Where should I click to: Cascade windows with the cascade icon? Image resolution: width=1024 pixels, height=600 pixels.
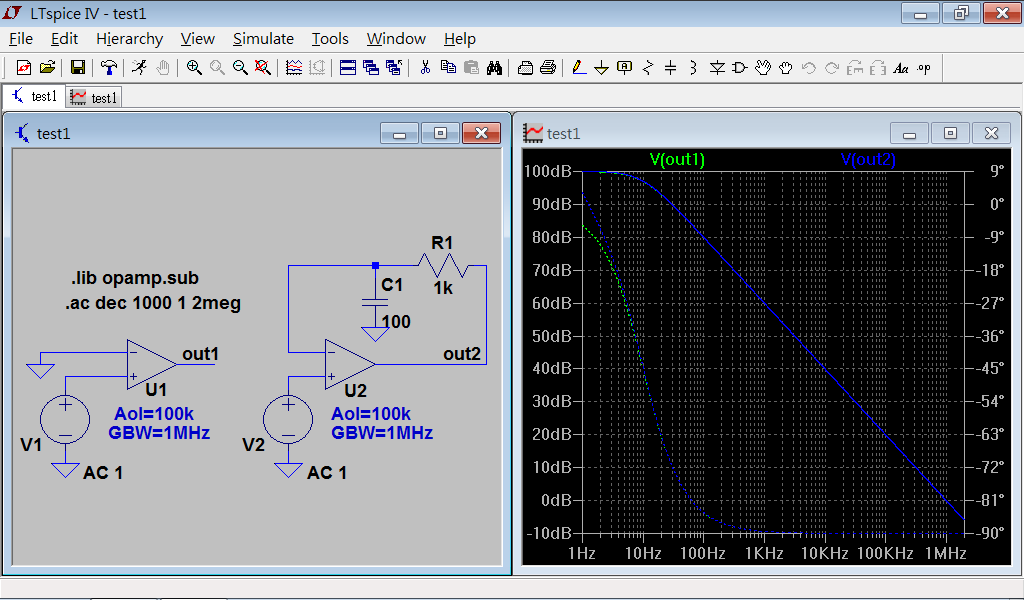370,67
